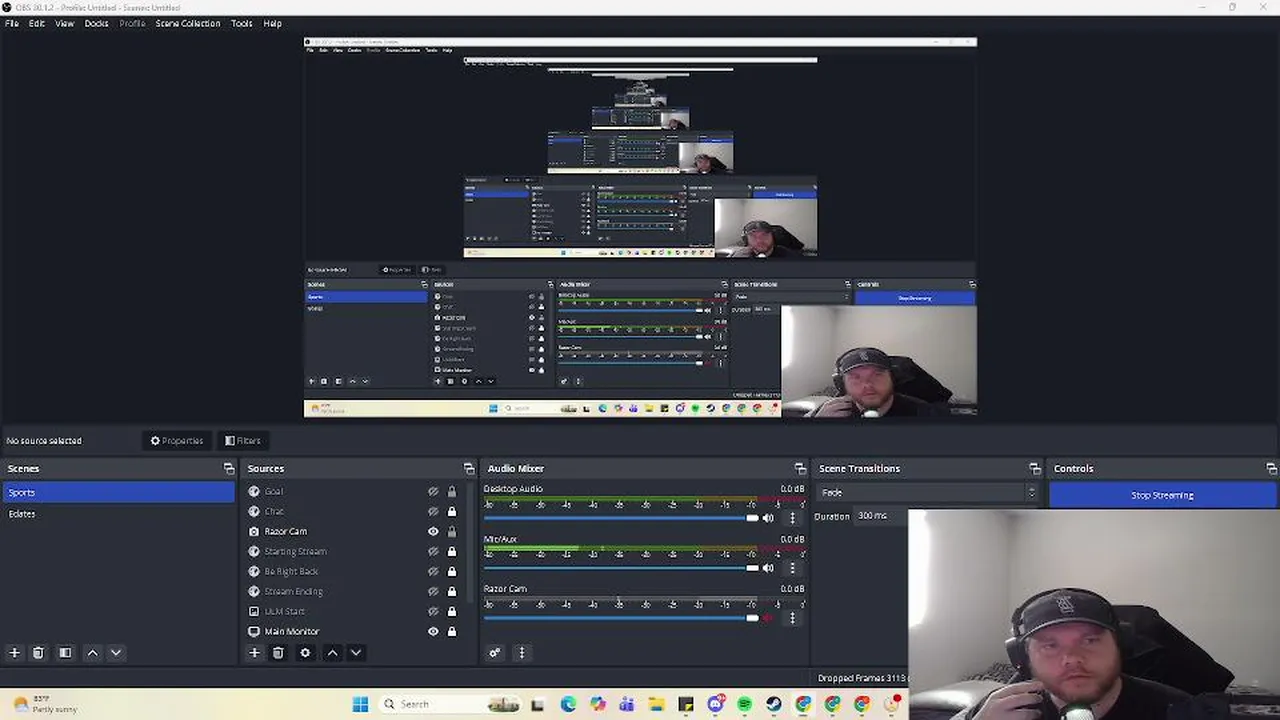Remove selected scene using Scenes trash icon
This screenshot has height=720, width=1280.
point(38,653)
